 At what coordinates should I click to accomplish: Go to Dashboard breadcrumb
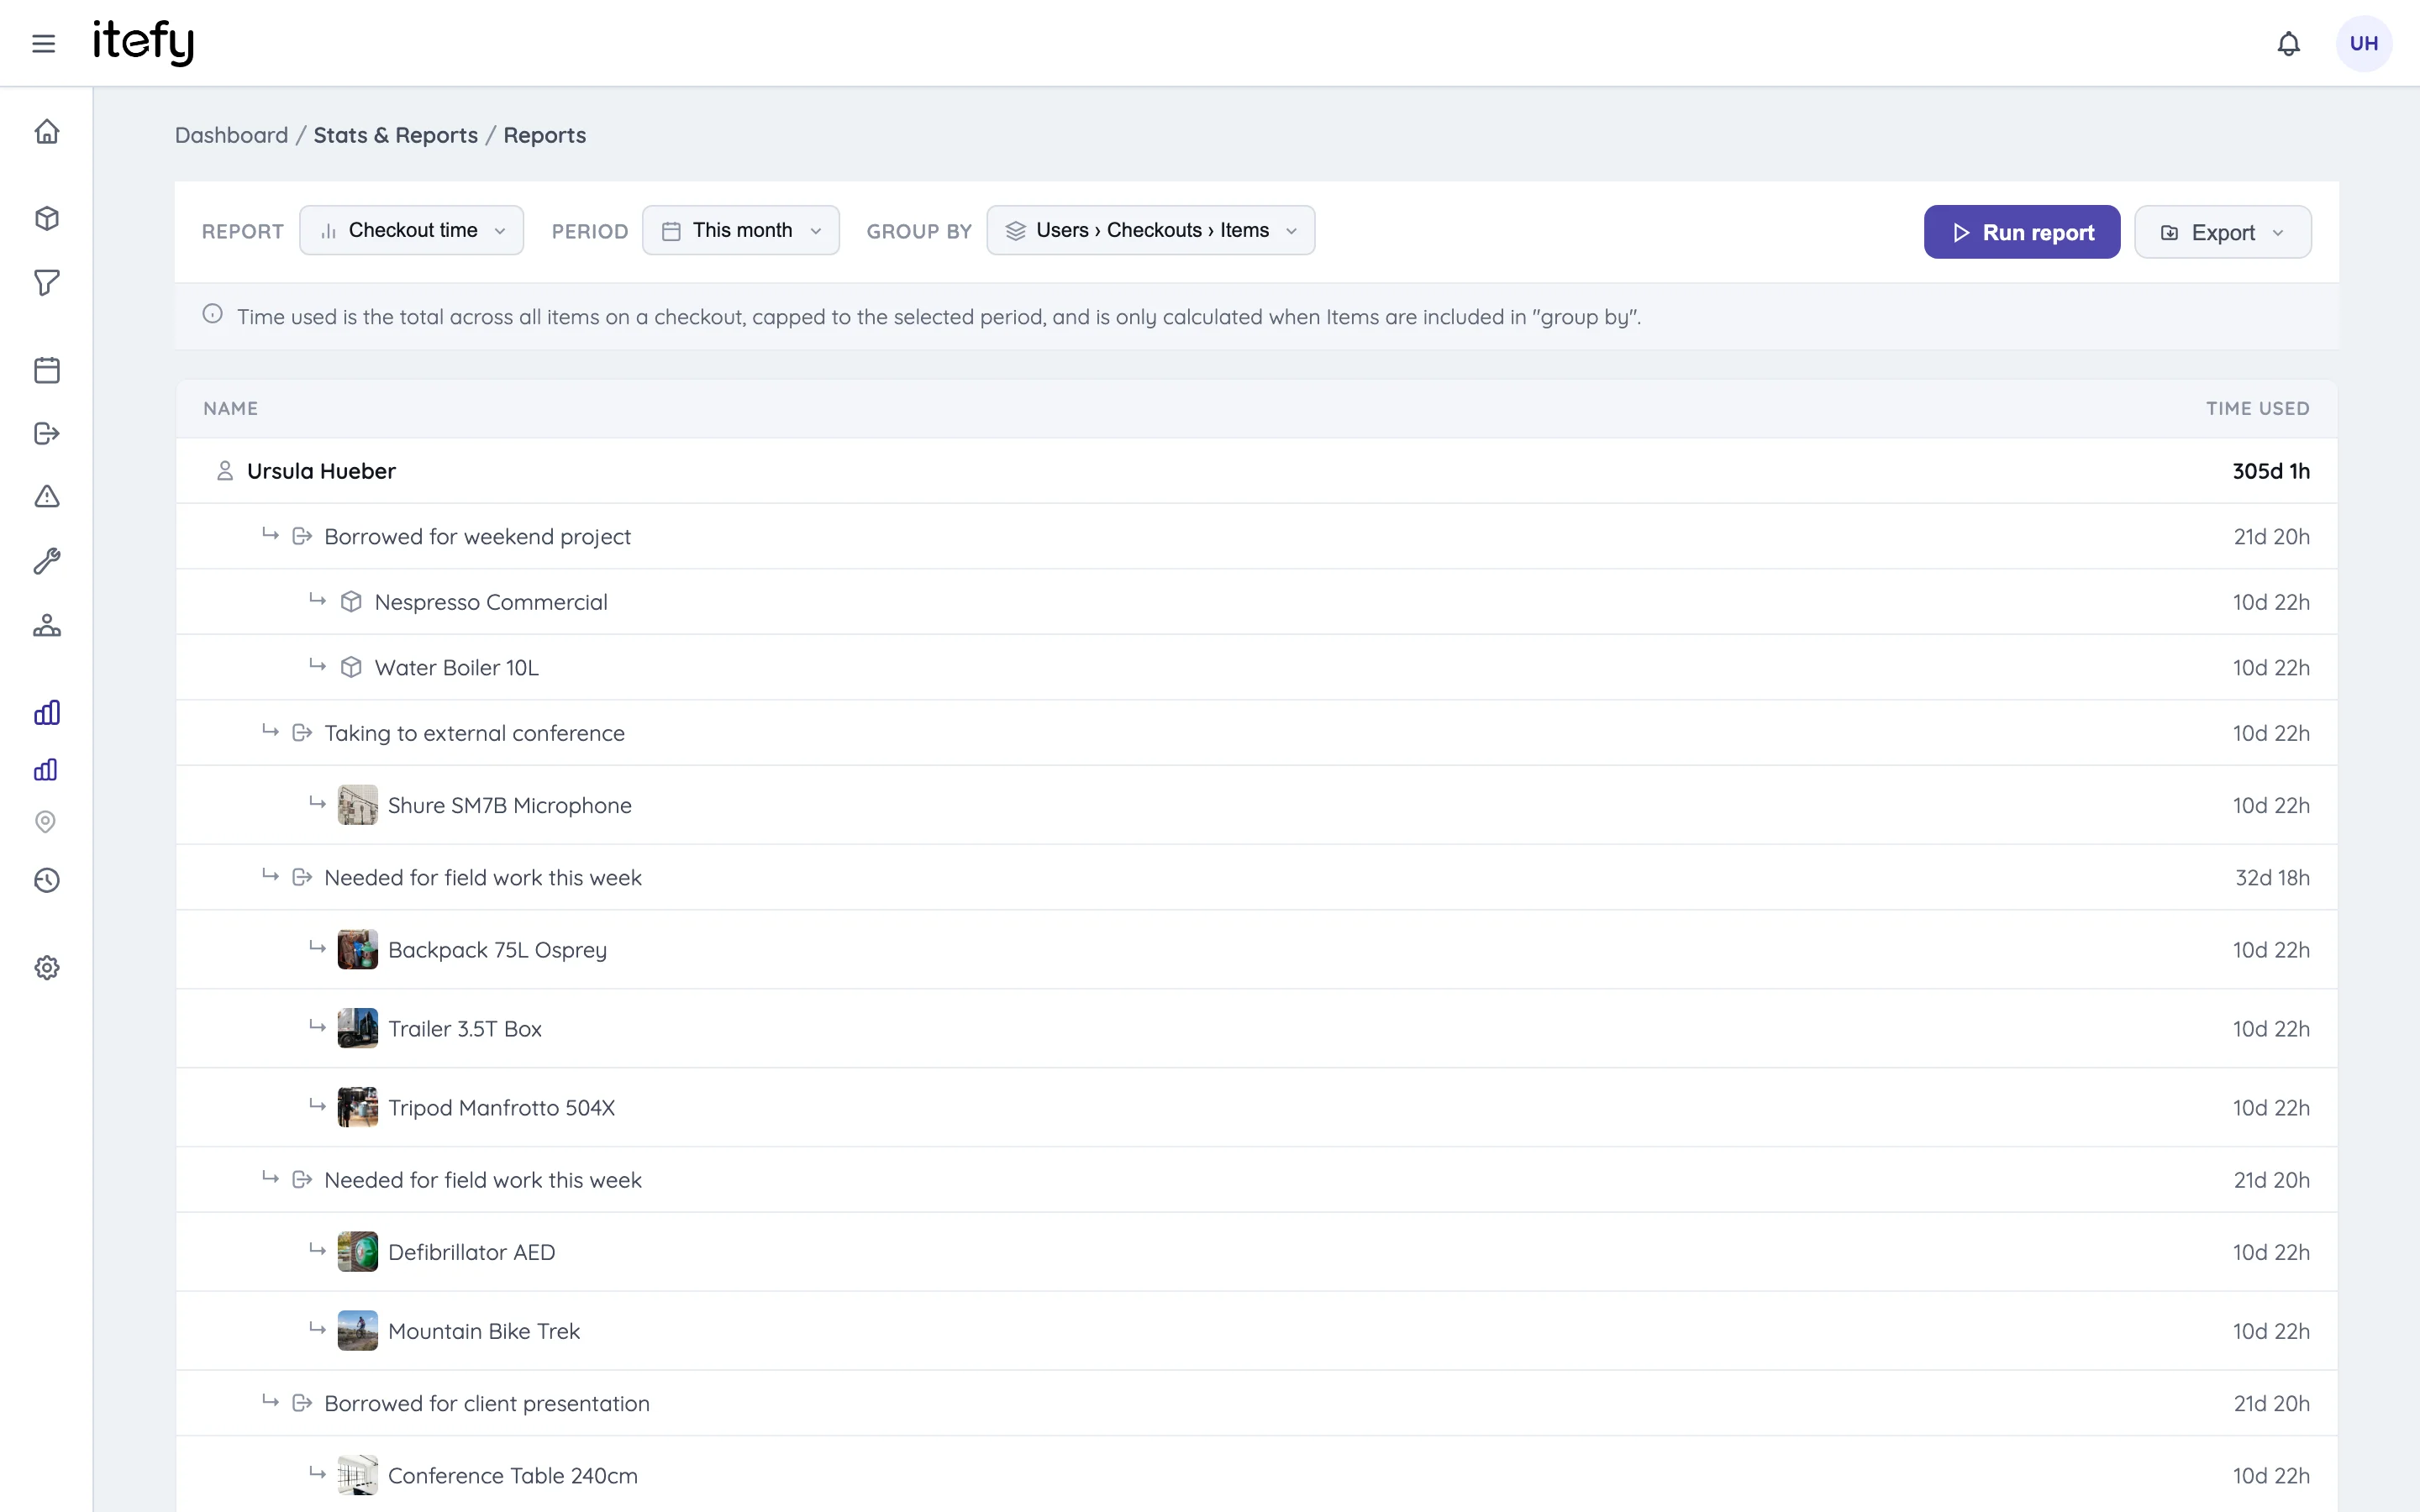[x=231, y=135]
